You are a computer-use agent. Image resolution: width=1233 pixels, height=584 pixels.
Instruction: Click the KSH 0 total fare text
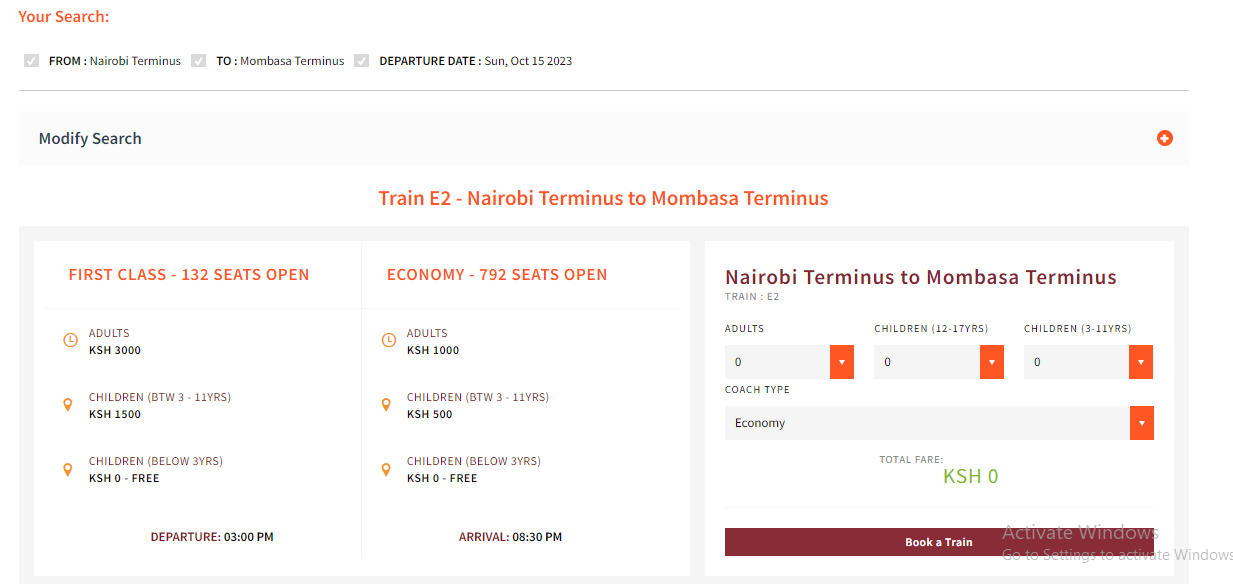pyautogui.click(x=970, y=476)
